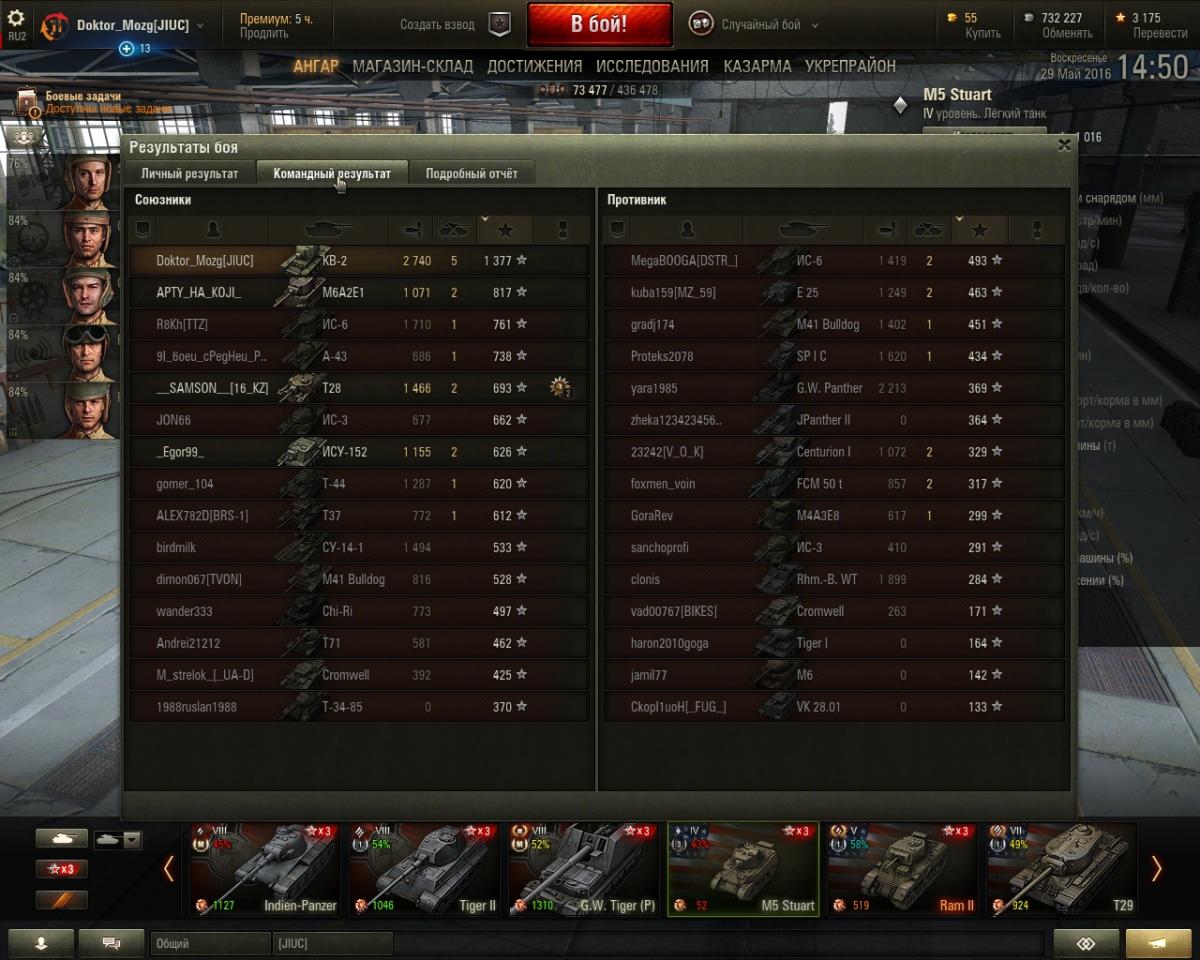Select the [JIUC] chat channel tab

click(332, 943)
